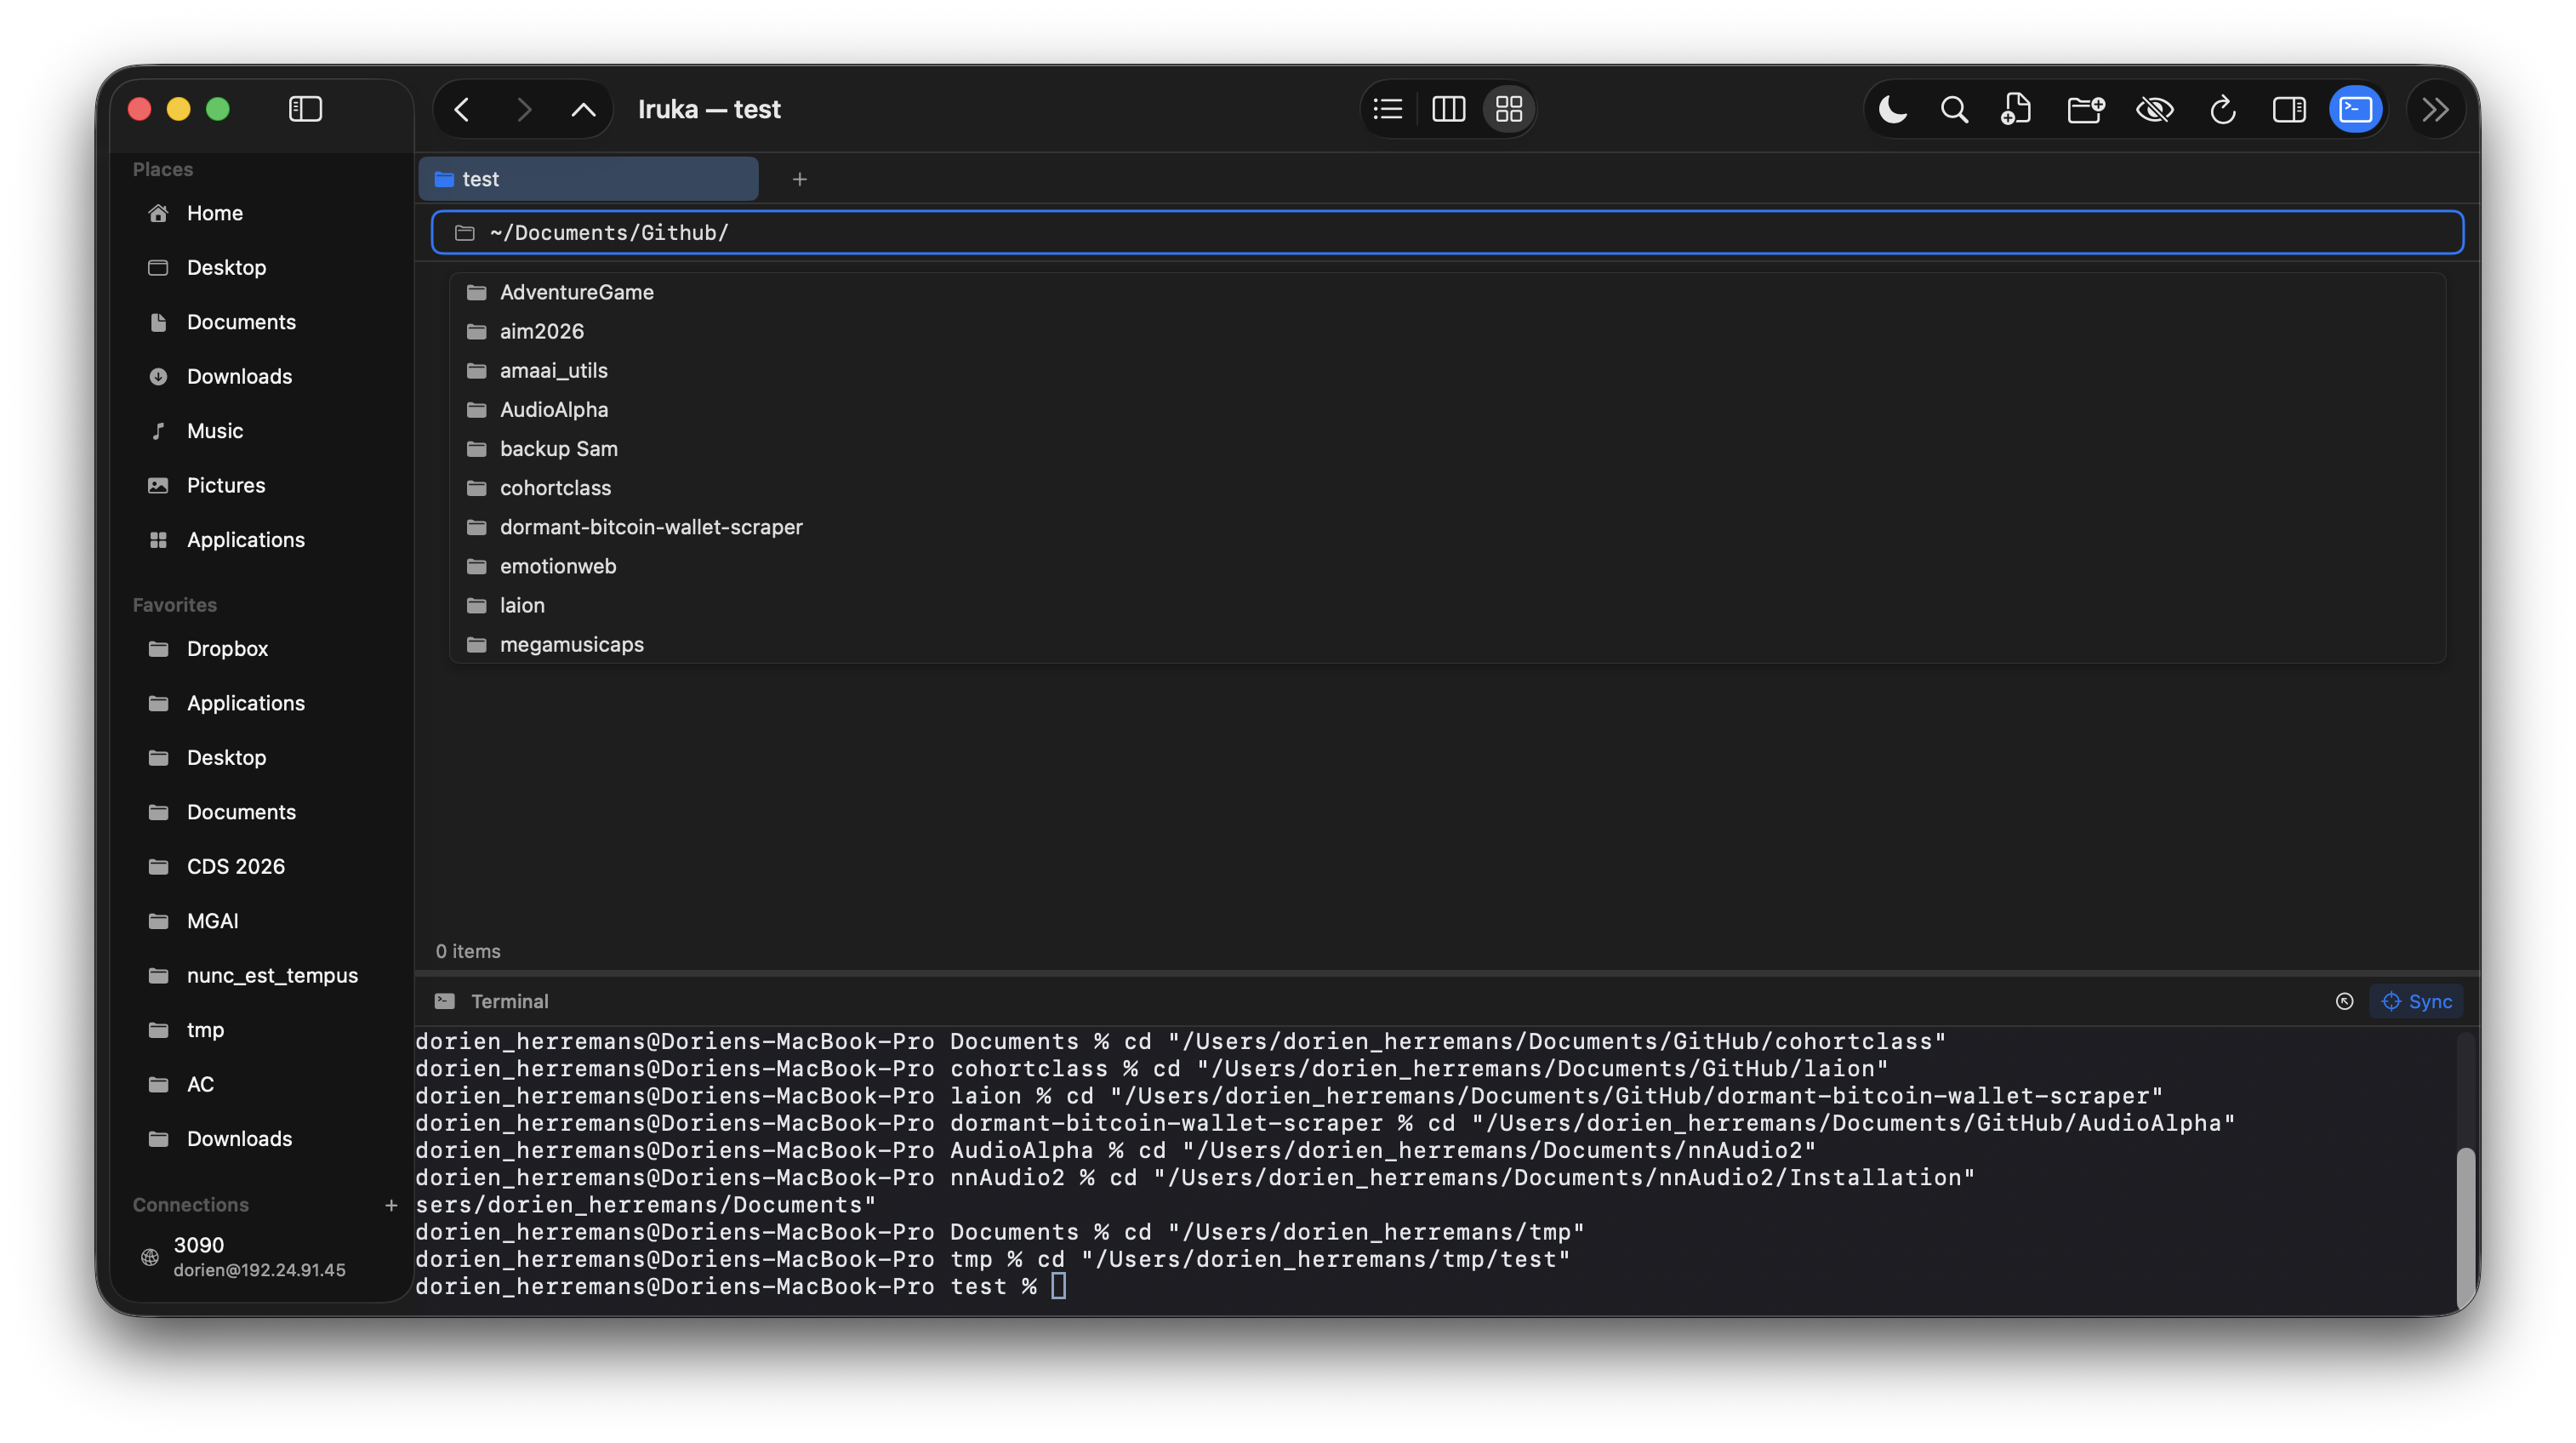Add a new tab
The width and height of the screenshot is (2576, 1443).
coord(799,179)
